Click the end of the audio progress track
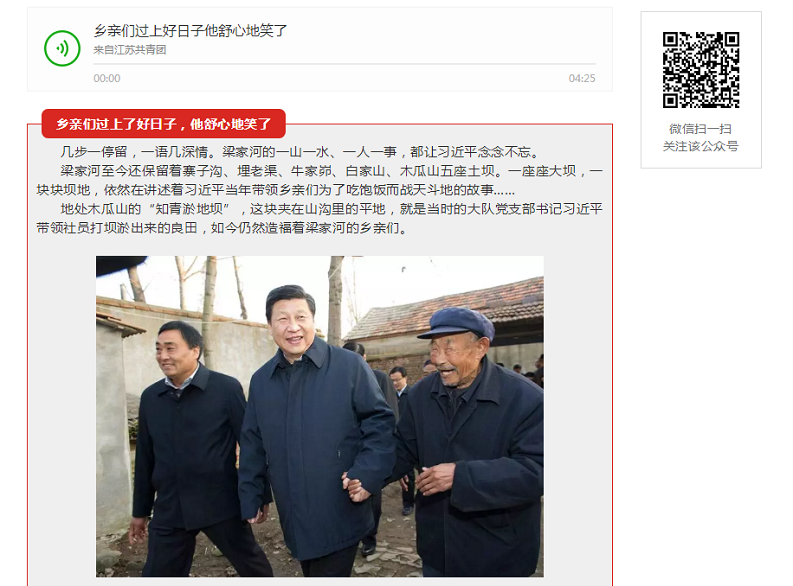The image size is (793, 586). [595, 64]
